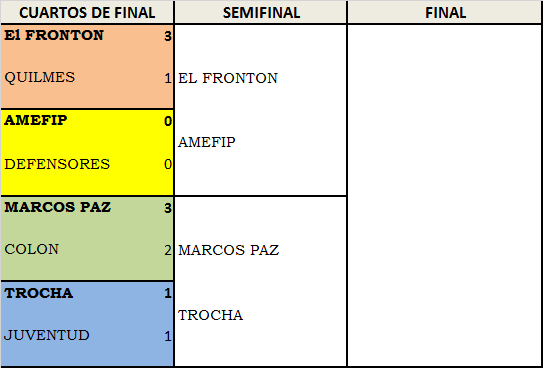Click MARCOS PAZ's score of 3
Screen dimensions: 543x368
pos(168,208)
